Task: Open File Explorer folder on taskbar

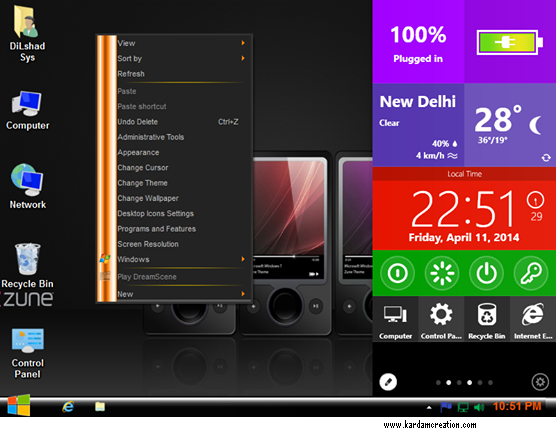Action: [100, 407]
